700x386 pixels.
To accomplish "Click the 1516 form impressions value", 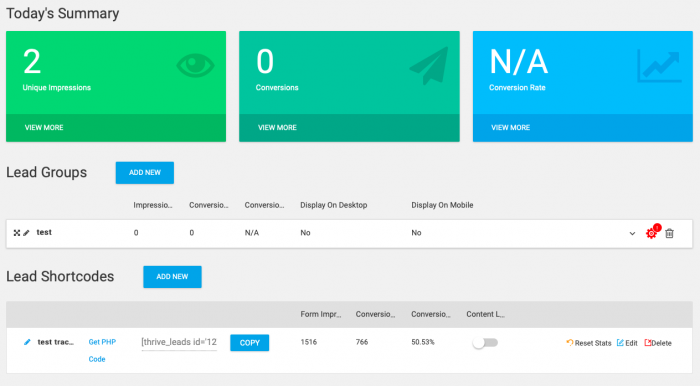I will point(308,342).
